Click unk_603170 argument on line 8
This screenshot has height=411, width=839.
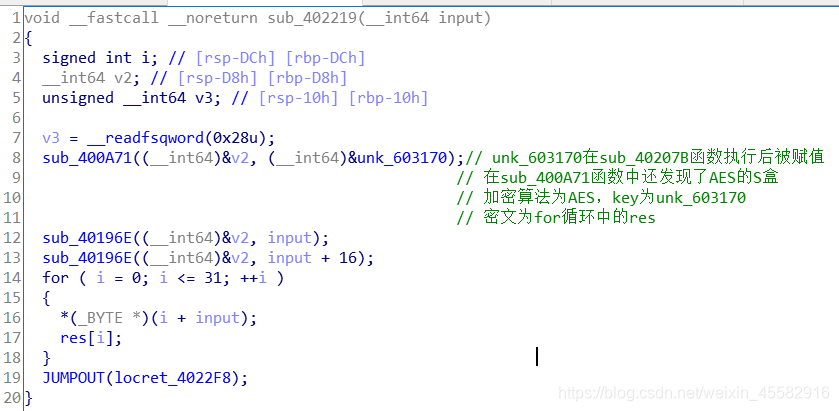pos(401,158)
